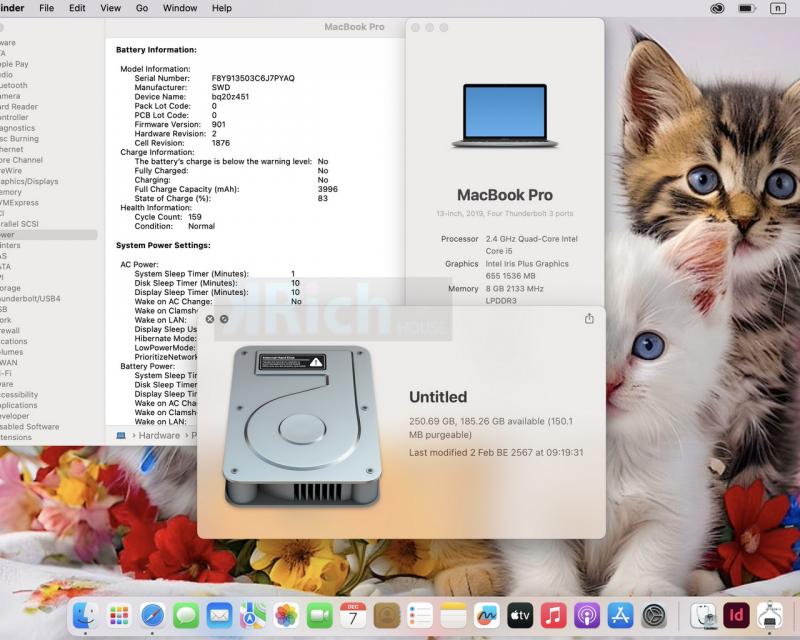The image size is (800, 640).
Task: Select Disabled Software in the sidebar
Action: (x=30, y=426)
